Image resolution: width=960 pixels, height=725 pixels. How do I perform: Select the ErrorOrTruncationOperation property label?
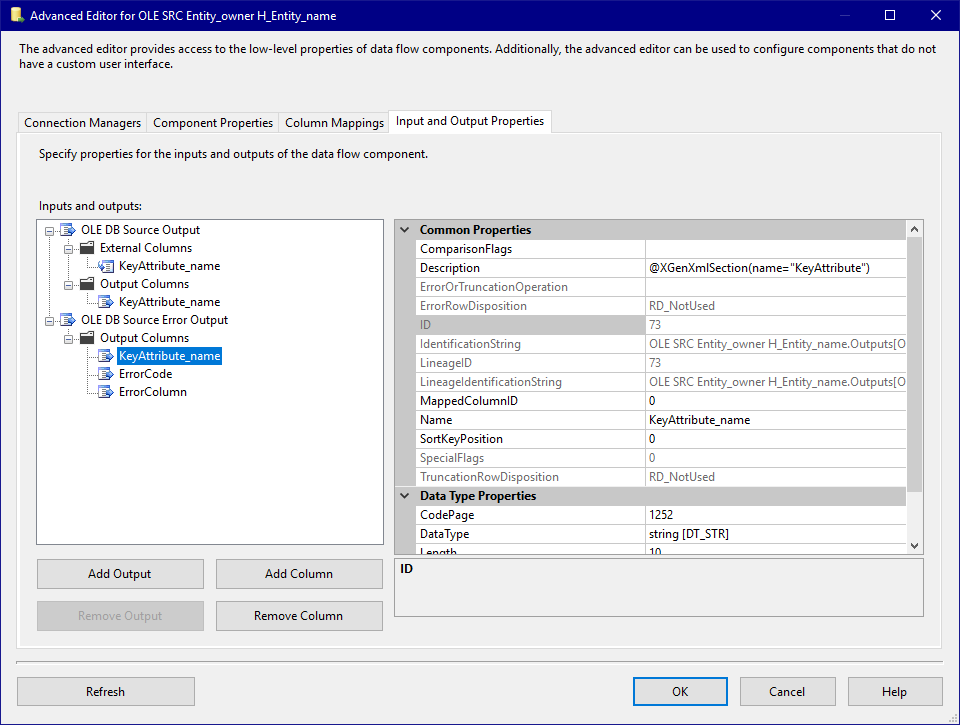coord(493,287)
